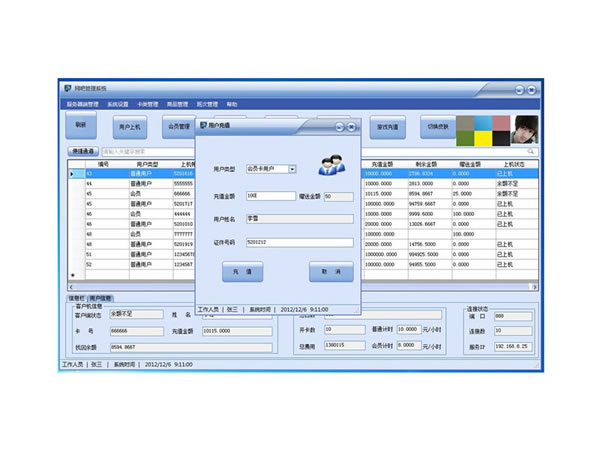Click the 剩余金额 column header

(427, 165)
